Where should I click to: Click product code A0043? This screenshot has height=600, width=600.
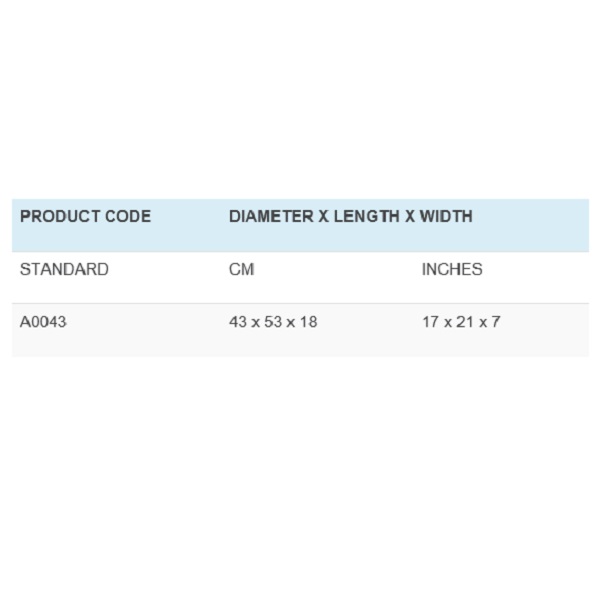click(43, 322)
